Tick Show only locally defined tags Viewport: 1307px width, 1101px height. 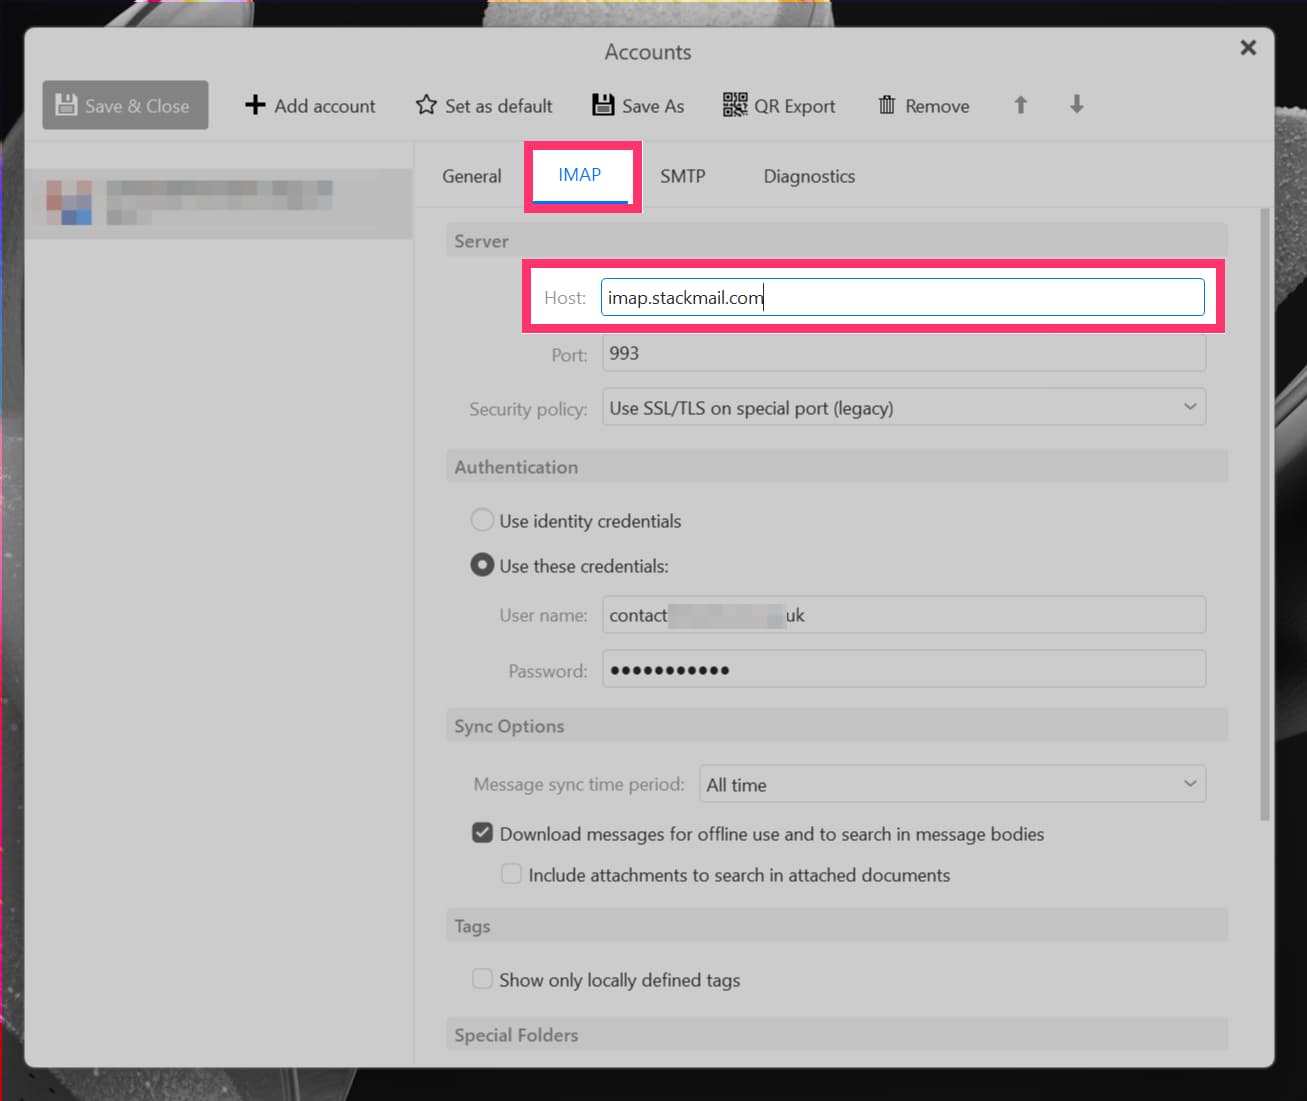[482, 979]
